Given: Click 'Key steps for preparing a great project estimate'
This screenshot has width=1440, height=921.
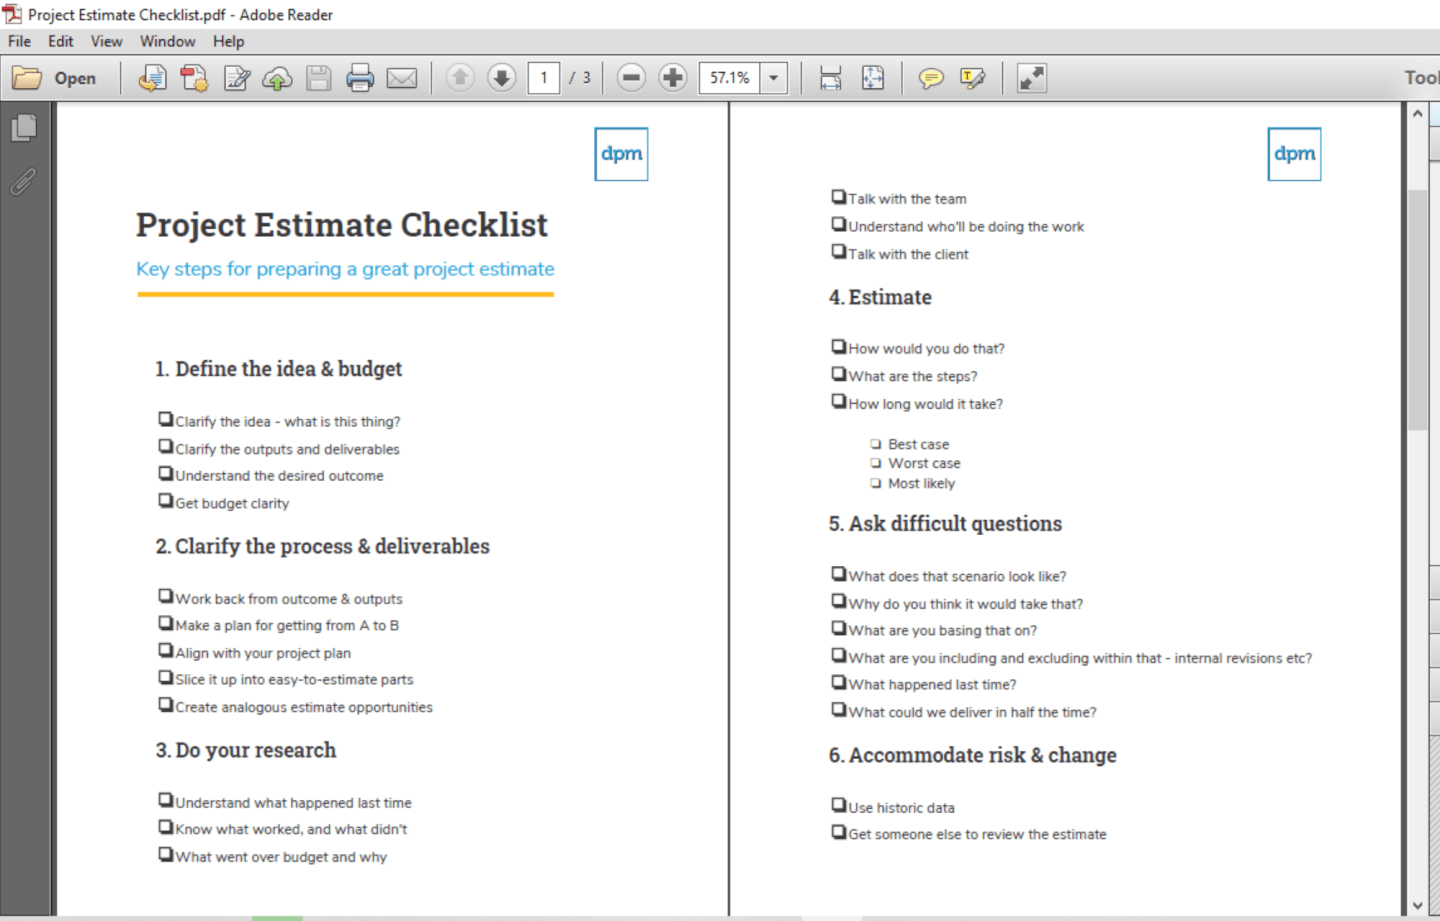Looking at the screenshot, I should tap(345, 269).
